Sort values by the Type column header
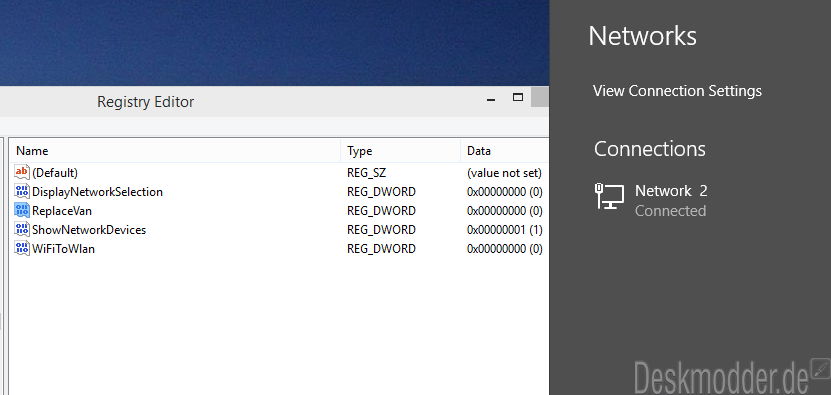Screen dimensions: 831x395 [401, 151]
